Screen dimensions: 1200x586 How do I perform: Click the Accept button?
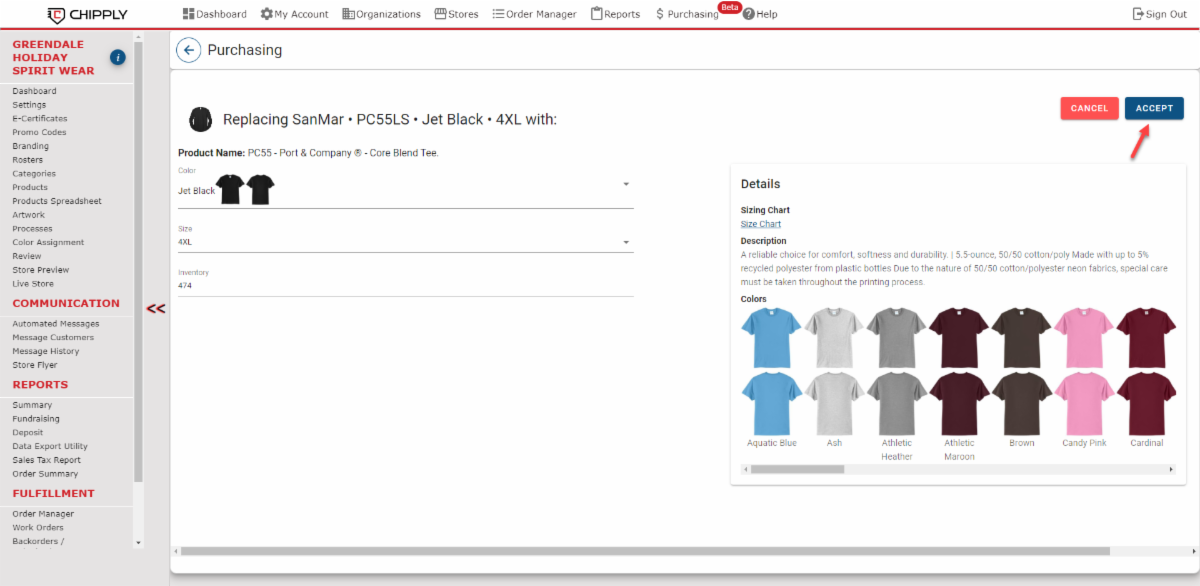tap(1154, 108)
